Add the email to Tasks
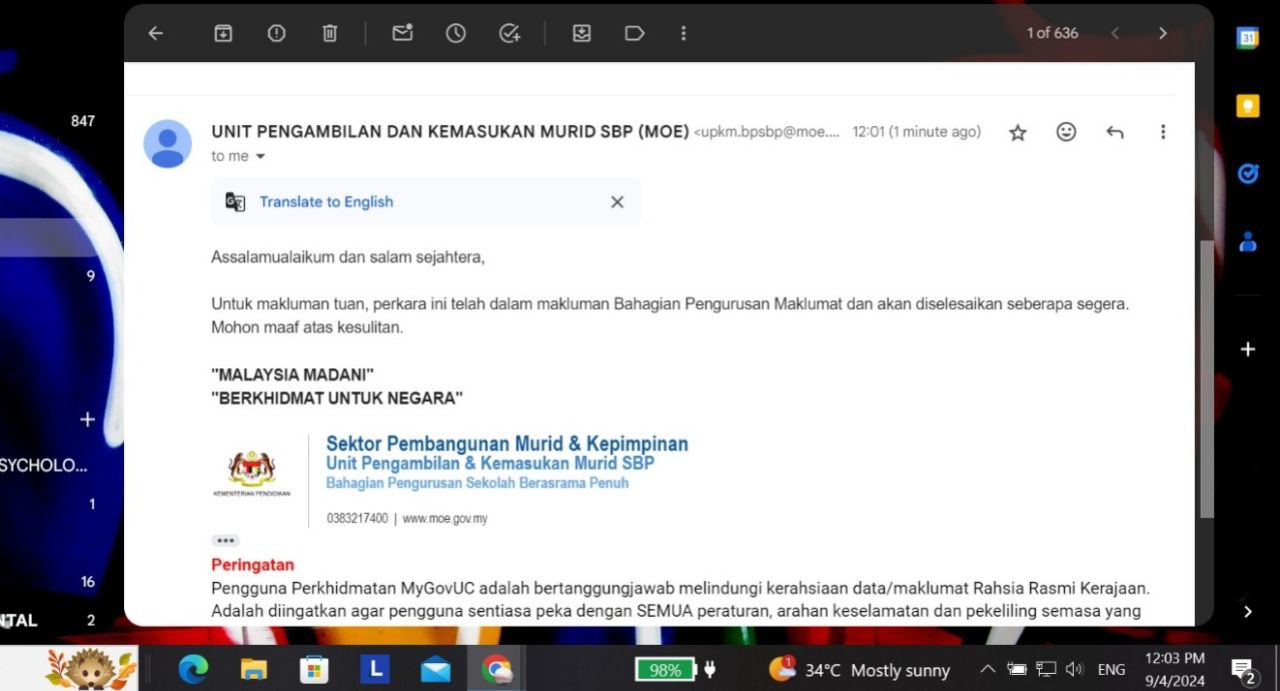1280x691 pixels. 510,33
